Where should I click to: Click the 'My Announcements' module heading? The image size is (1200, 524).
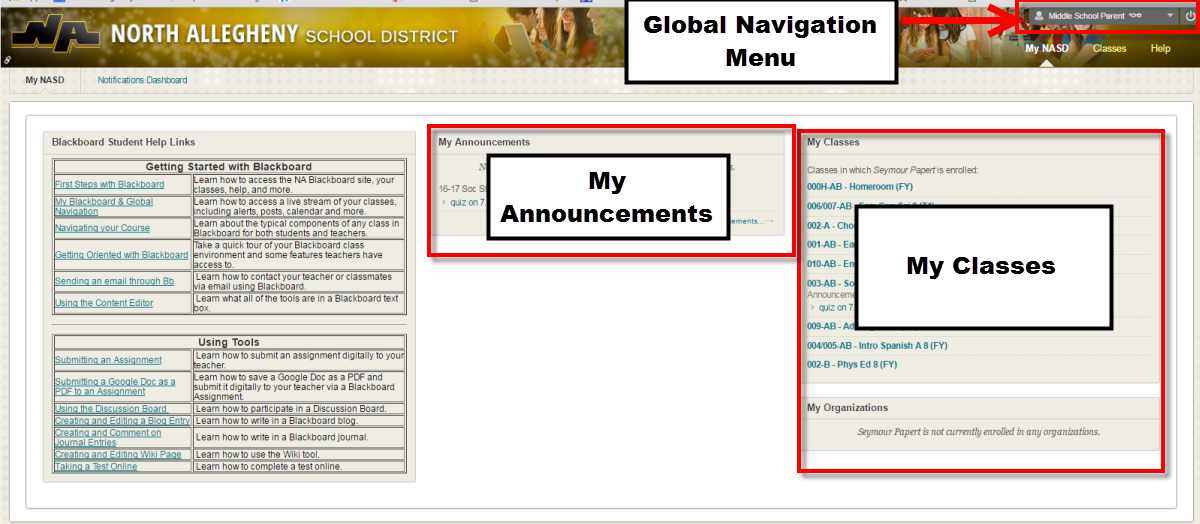click(484, 142)
